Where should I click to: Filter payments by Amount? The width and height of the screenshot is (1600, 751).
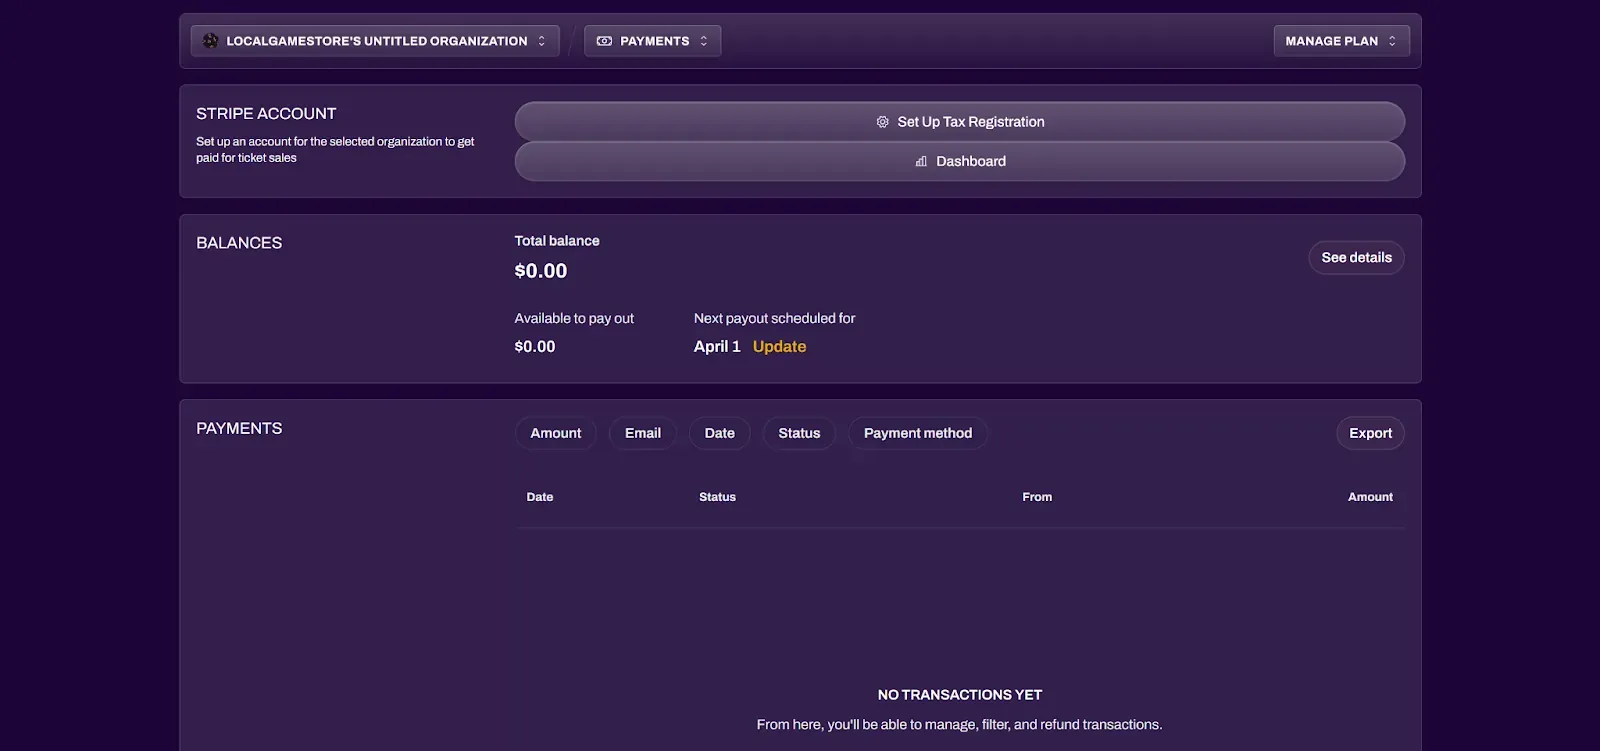555,433
